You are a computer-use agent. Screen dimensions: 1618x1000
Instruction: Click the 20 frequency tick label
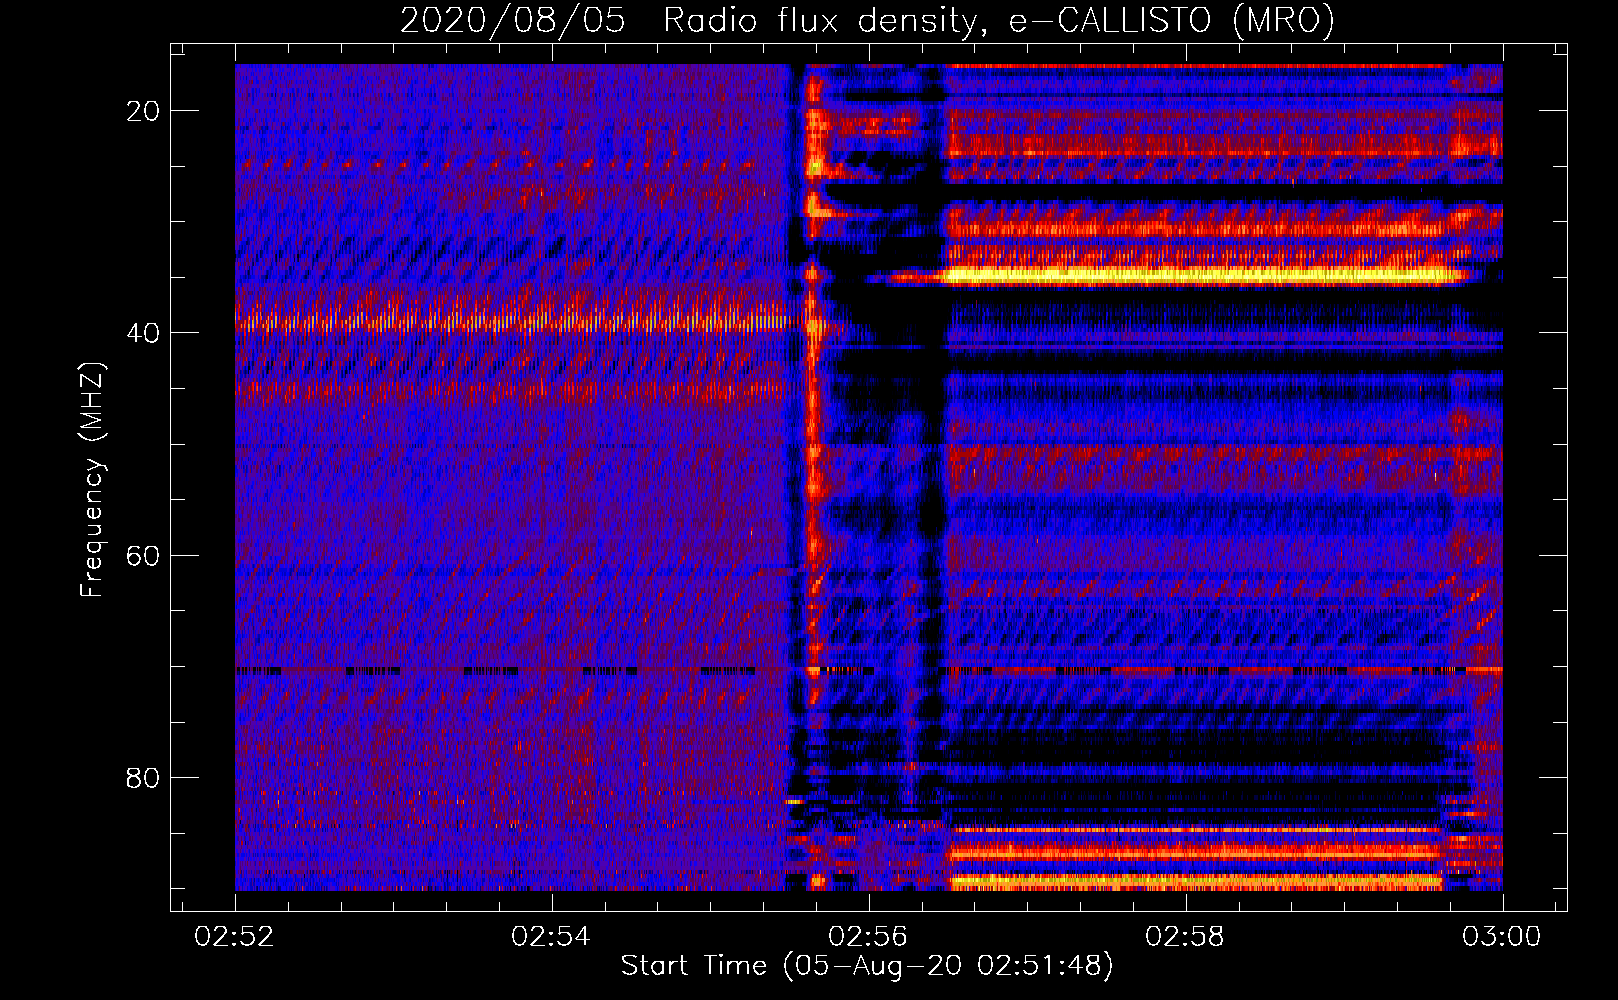pyautogui.click(x=143, y=111)
